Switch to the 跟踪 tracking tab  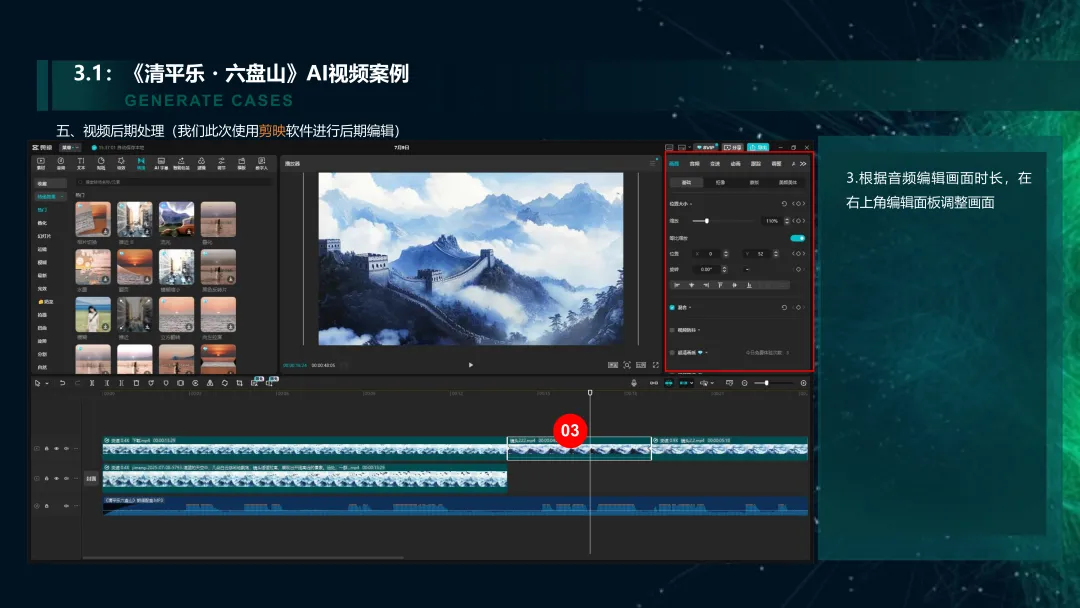coord(756,164)
